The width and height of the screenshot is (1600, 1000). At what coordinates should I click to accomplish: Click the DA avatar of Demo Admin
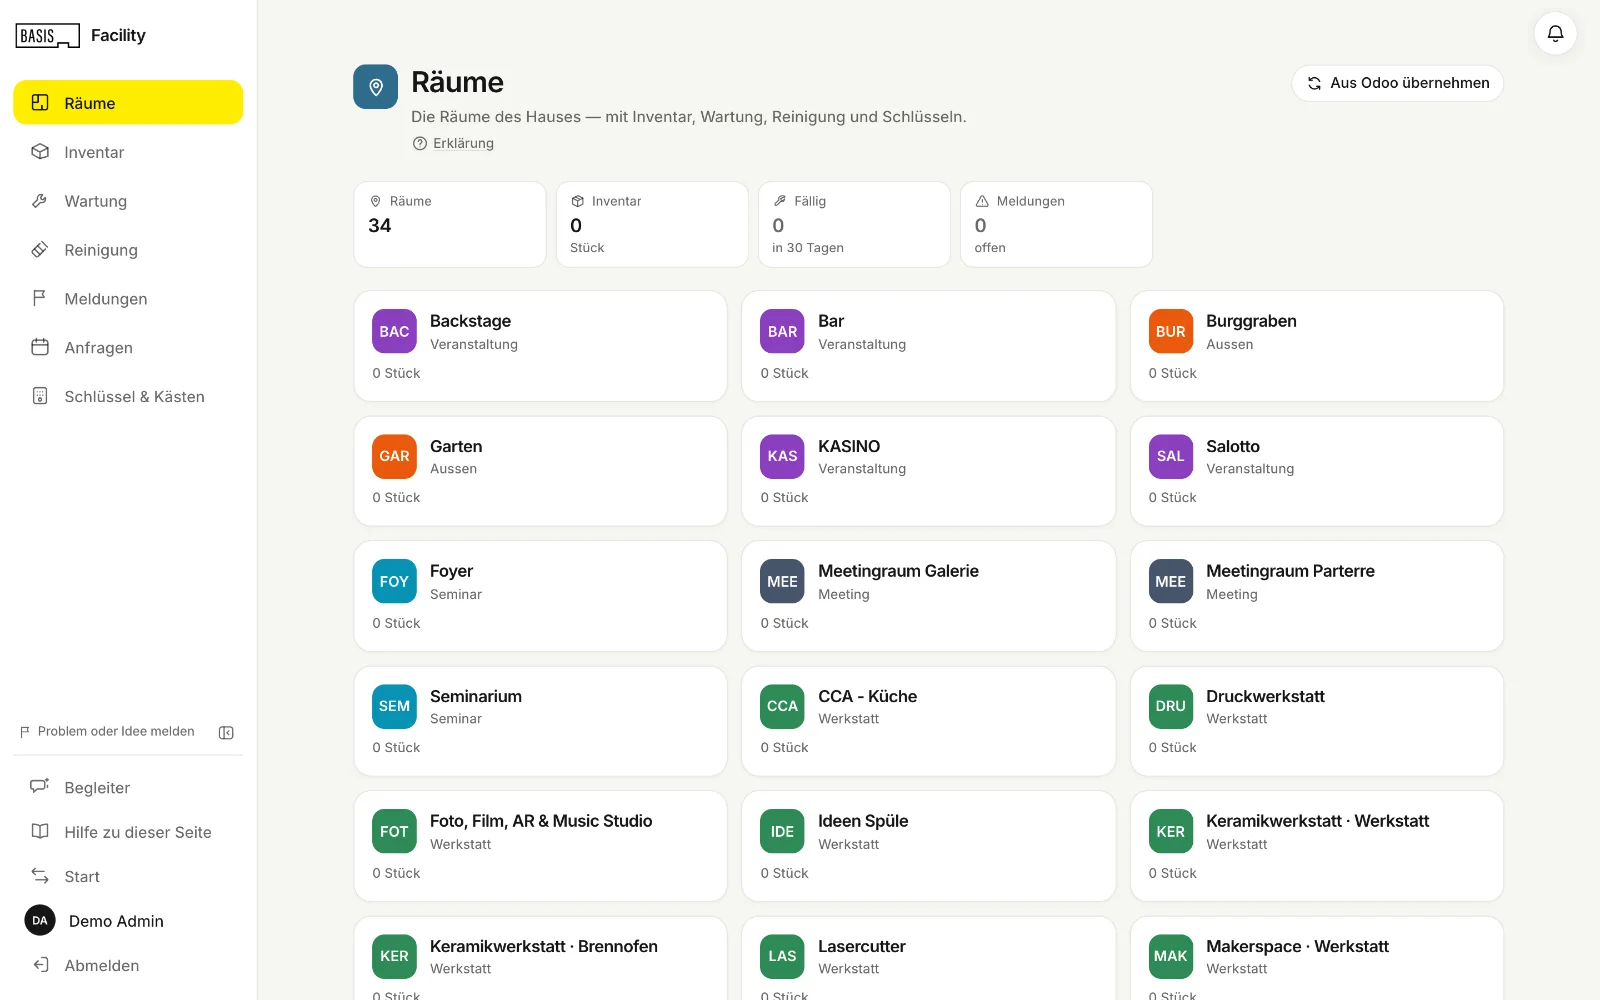coord(40,920)
